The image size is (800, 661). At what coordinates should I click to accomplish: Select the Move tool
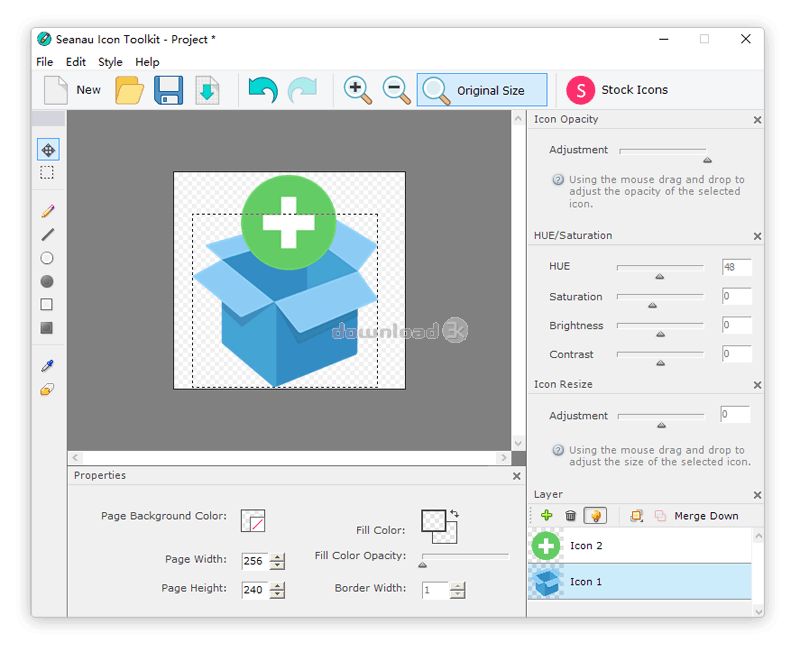tap(48, 150)
